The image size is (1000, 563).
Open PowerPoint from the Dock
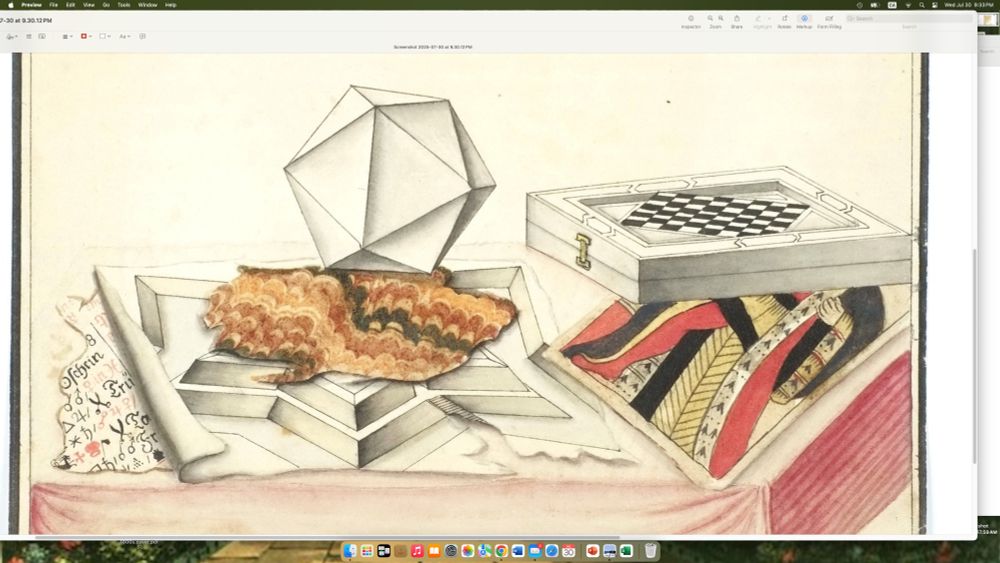(x=592, y=550)
